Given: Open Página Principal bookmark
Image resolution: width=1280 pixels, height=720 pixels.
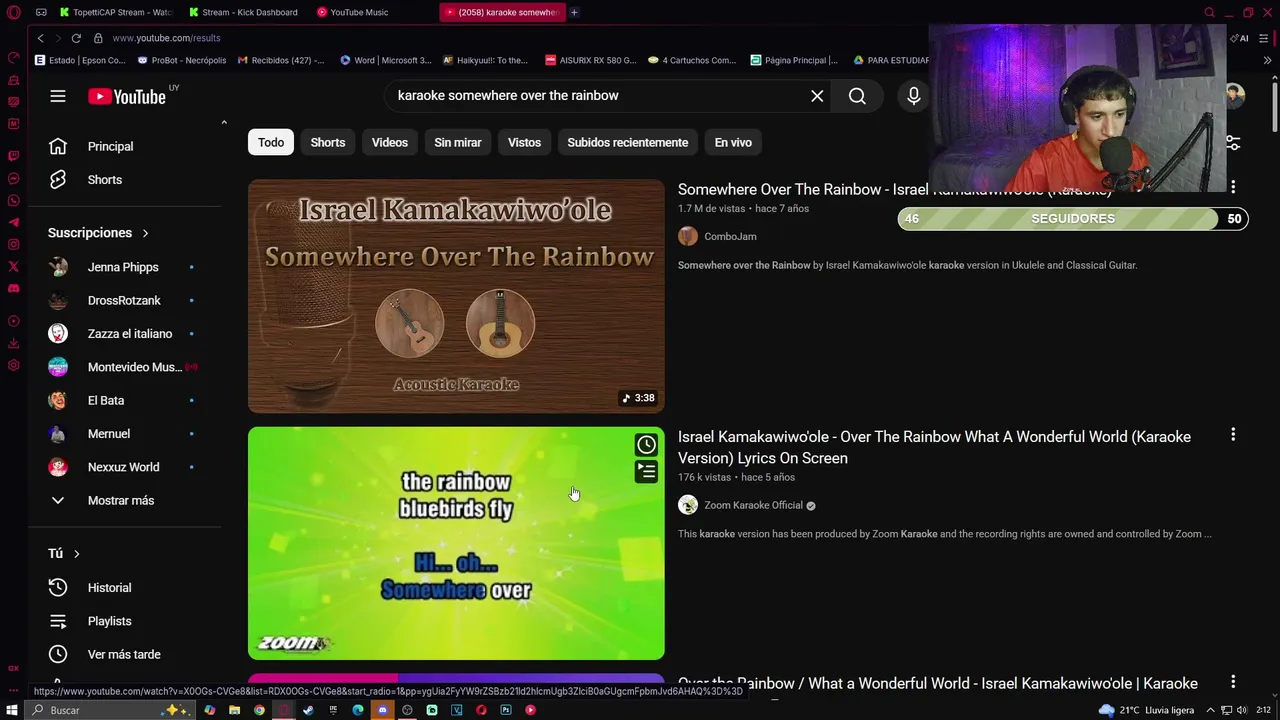Looking at the screenshot, I should click(x=794, y=60).
